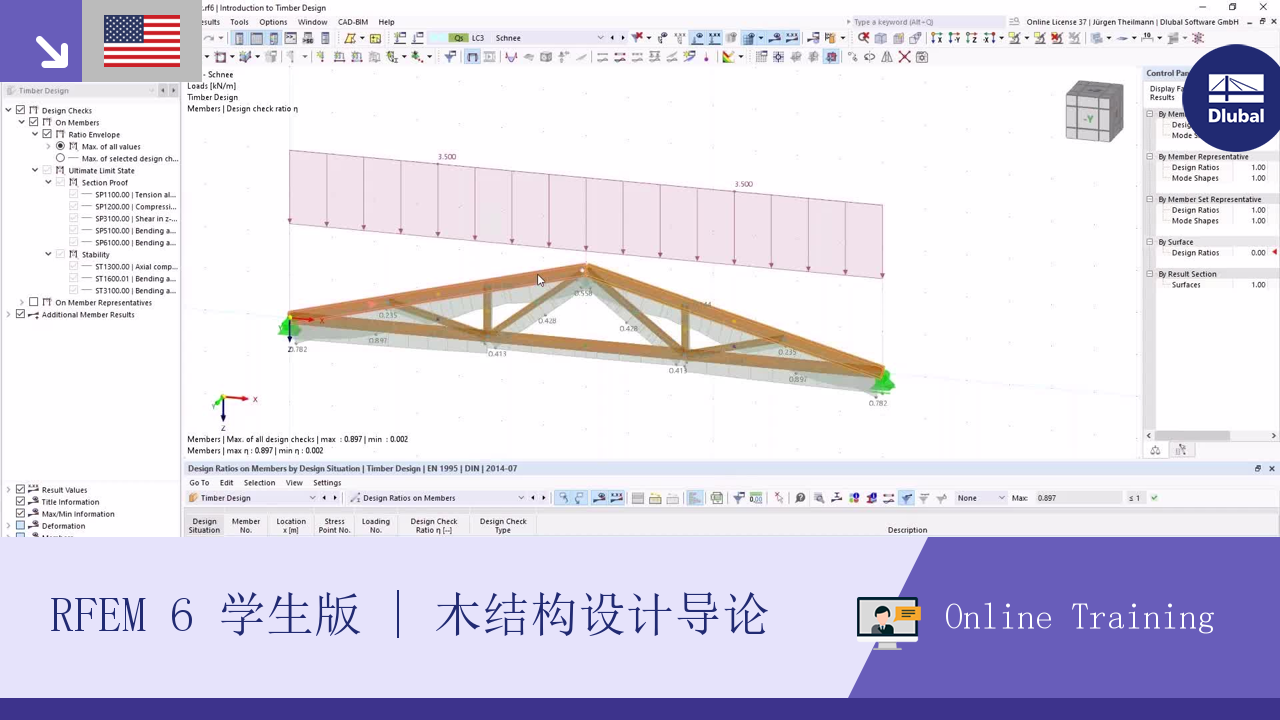The image size is (1280, 720).
Task: Click the float panel icon of results table
Action: click(x=1258, y=468)
